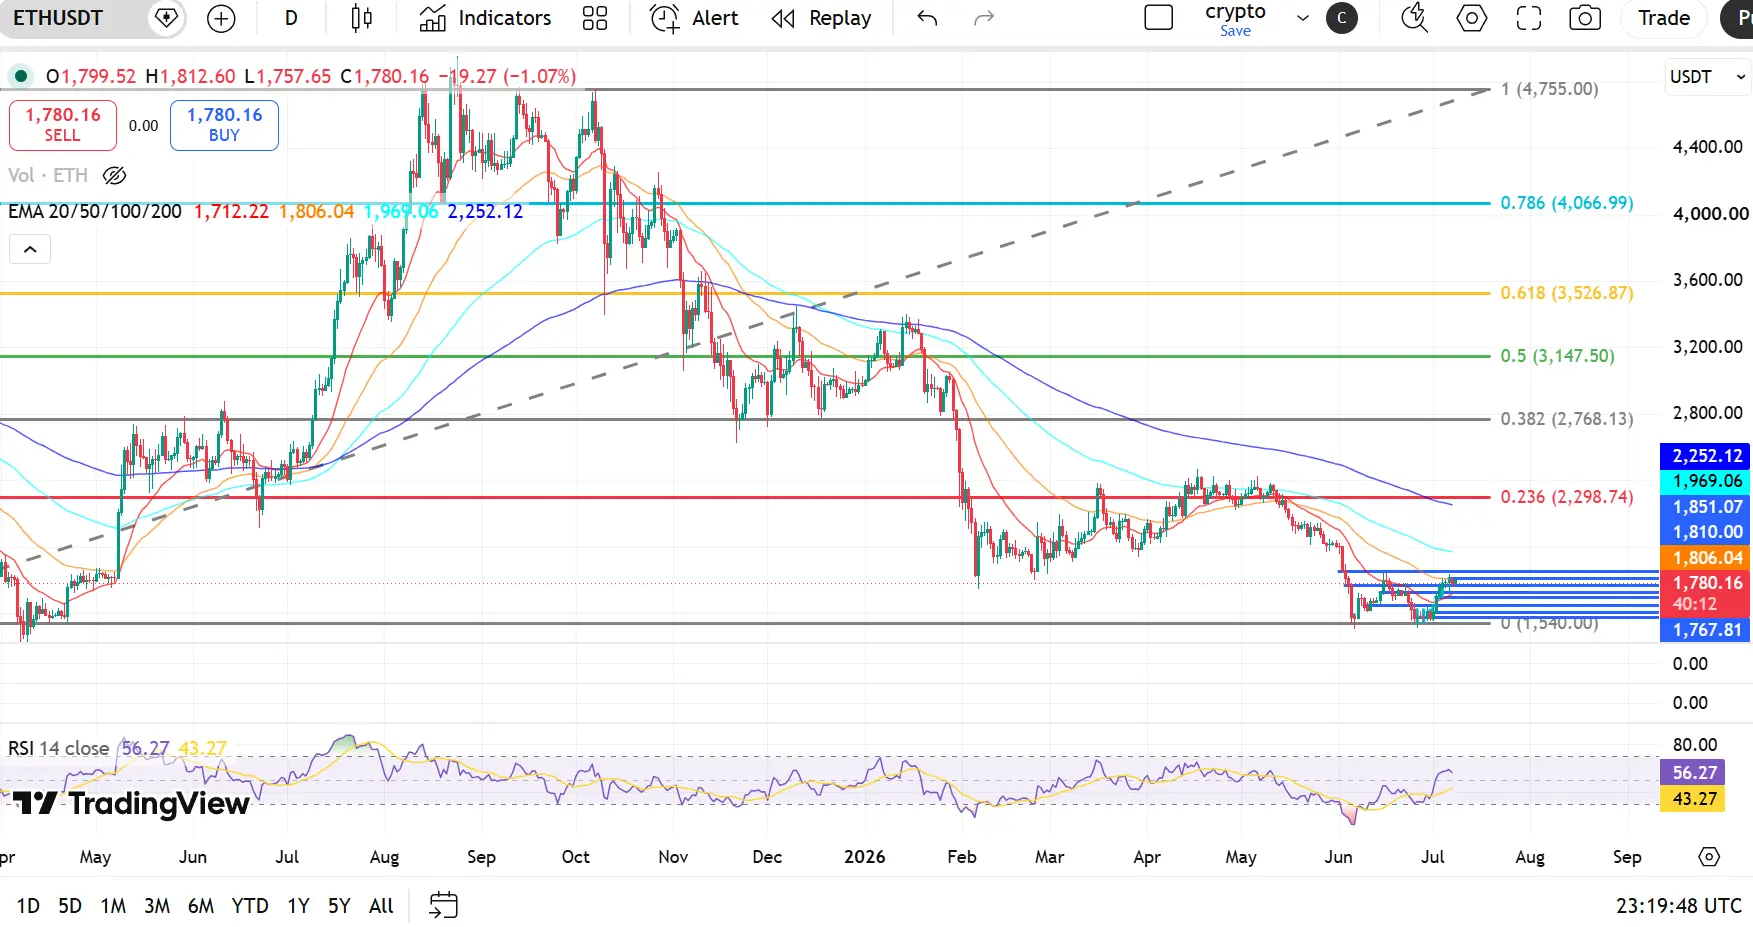The height and width of the screenshot is (927, 1753).
Task: Open the indicator templates grid icon
Action: (595, 18)
